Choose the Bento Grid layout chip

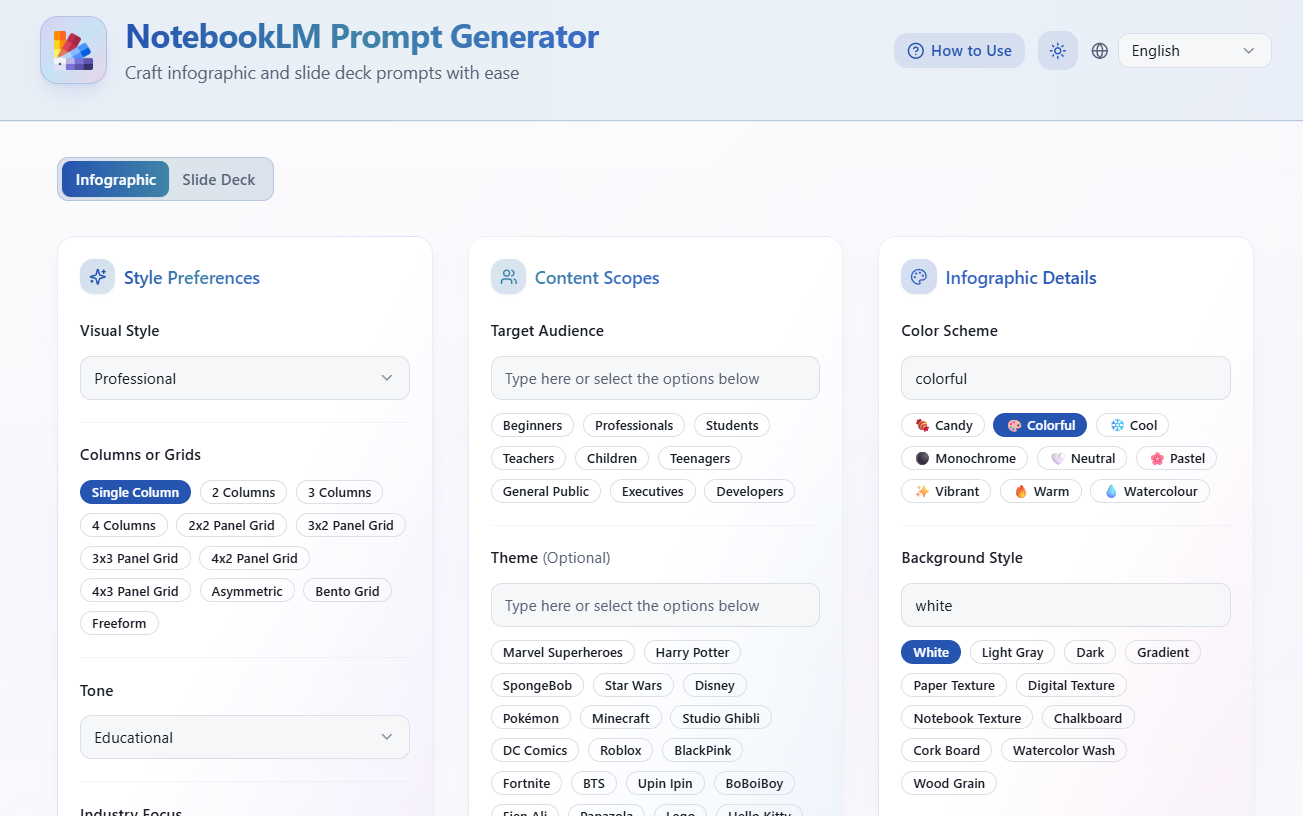pyautogui.click(x=347, y=591)
